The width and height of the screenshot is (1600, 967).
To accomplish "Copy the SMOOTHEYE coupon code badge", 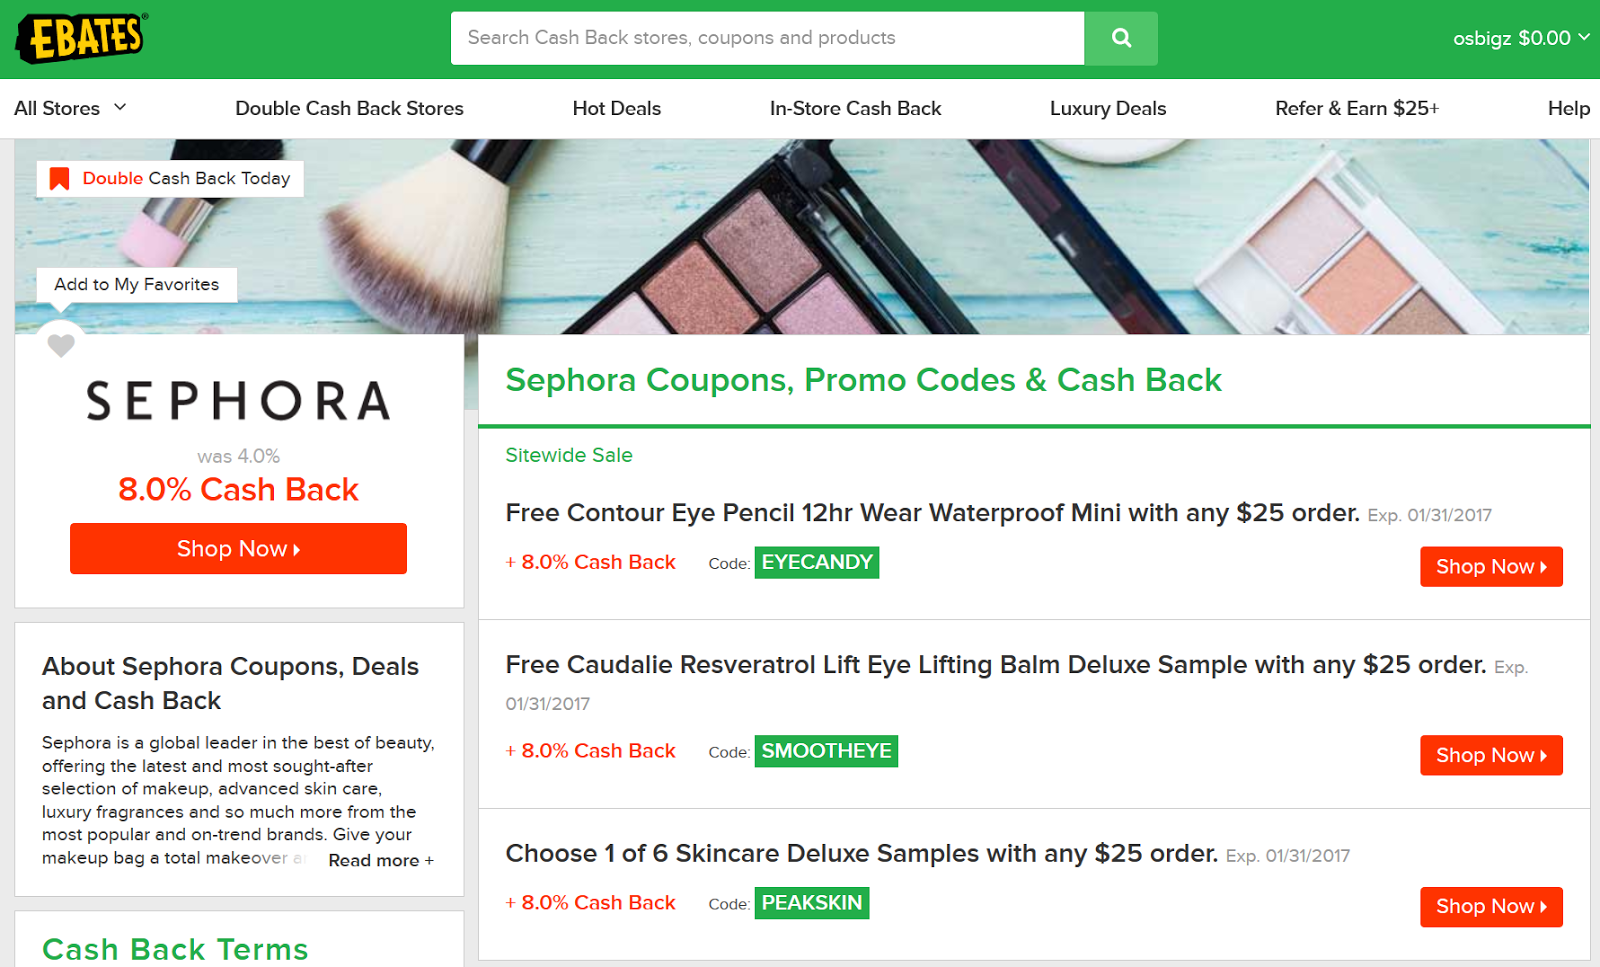I will [x=826, y=751].
